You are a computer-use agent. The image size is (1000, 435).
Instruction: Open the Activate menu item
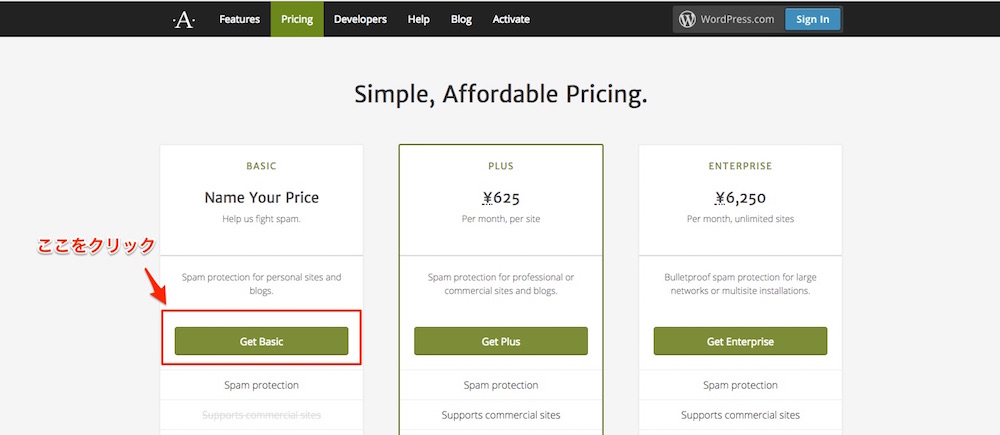(511, 19)
